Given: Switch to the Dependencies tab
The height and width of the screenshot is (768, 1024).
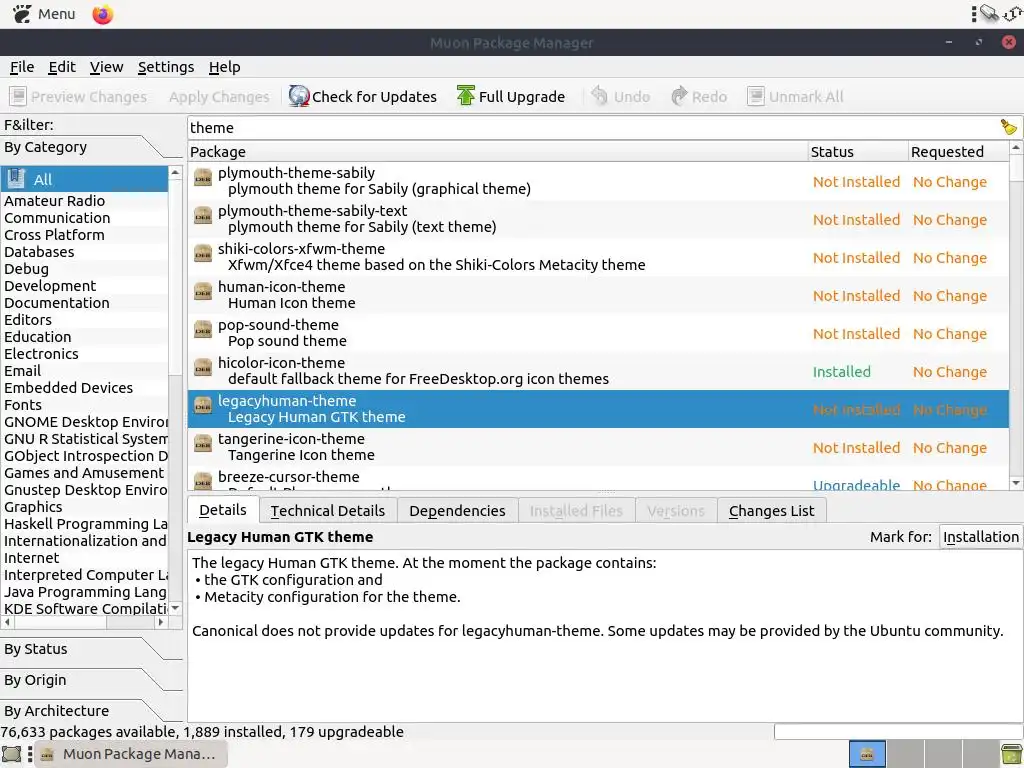Looking at the screenshot, I should 457,511.
